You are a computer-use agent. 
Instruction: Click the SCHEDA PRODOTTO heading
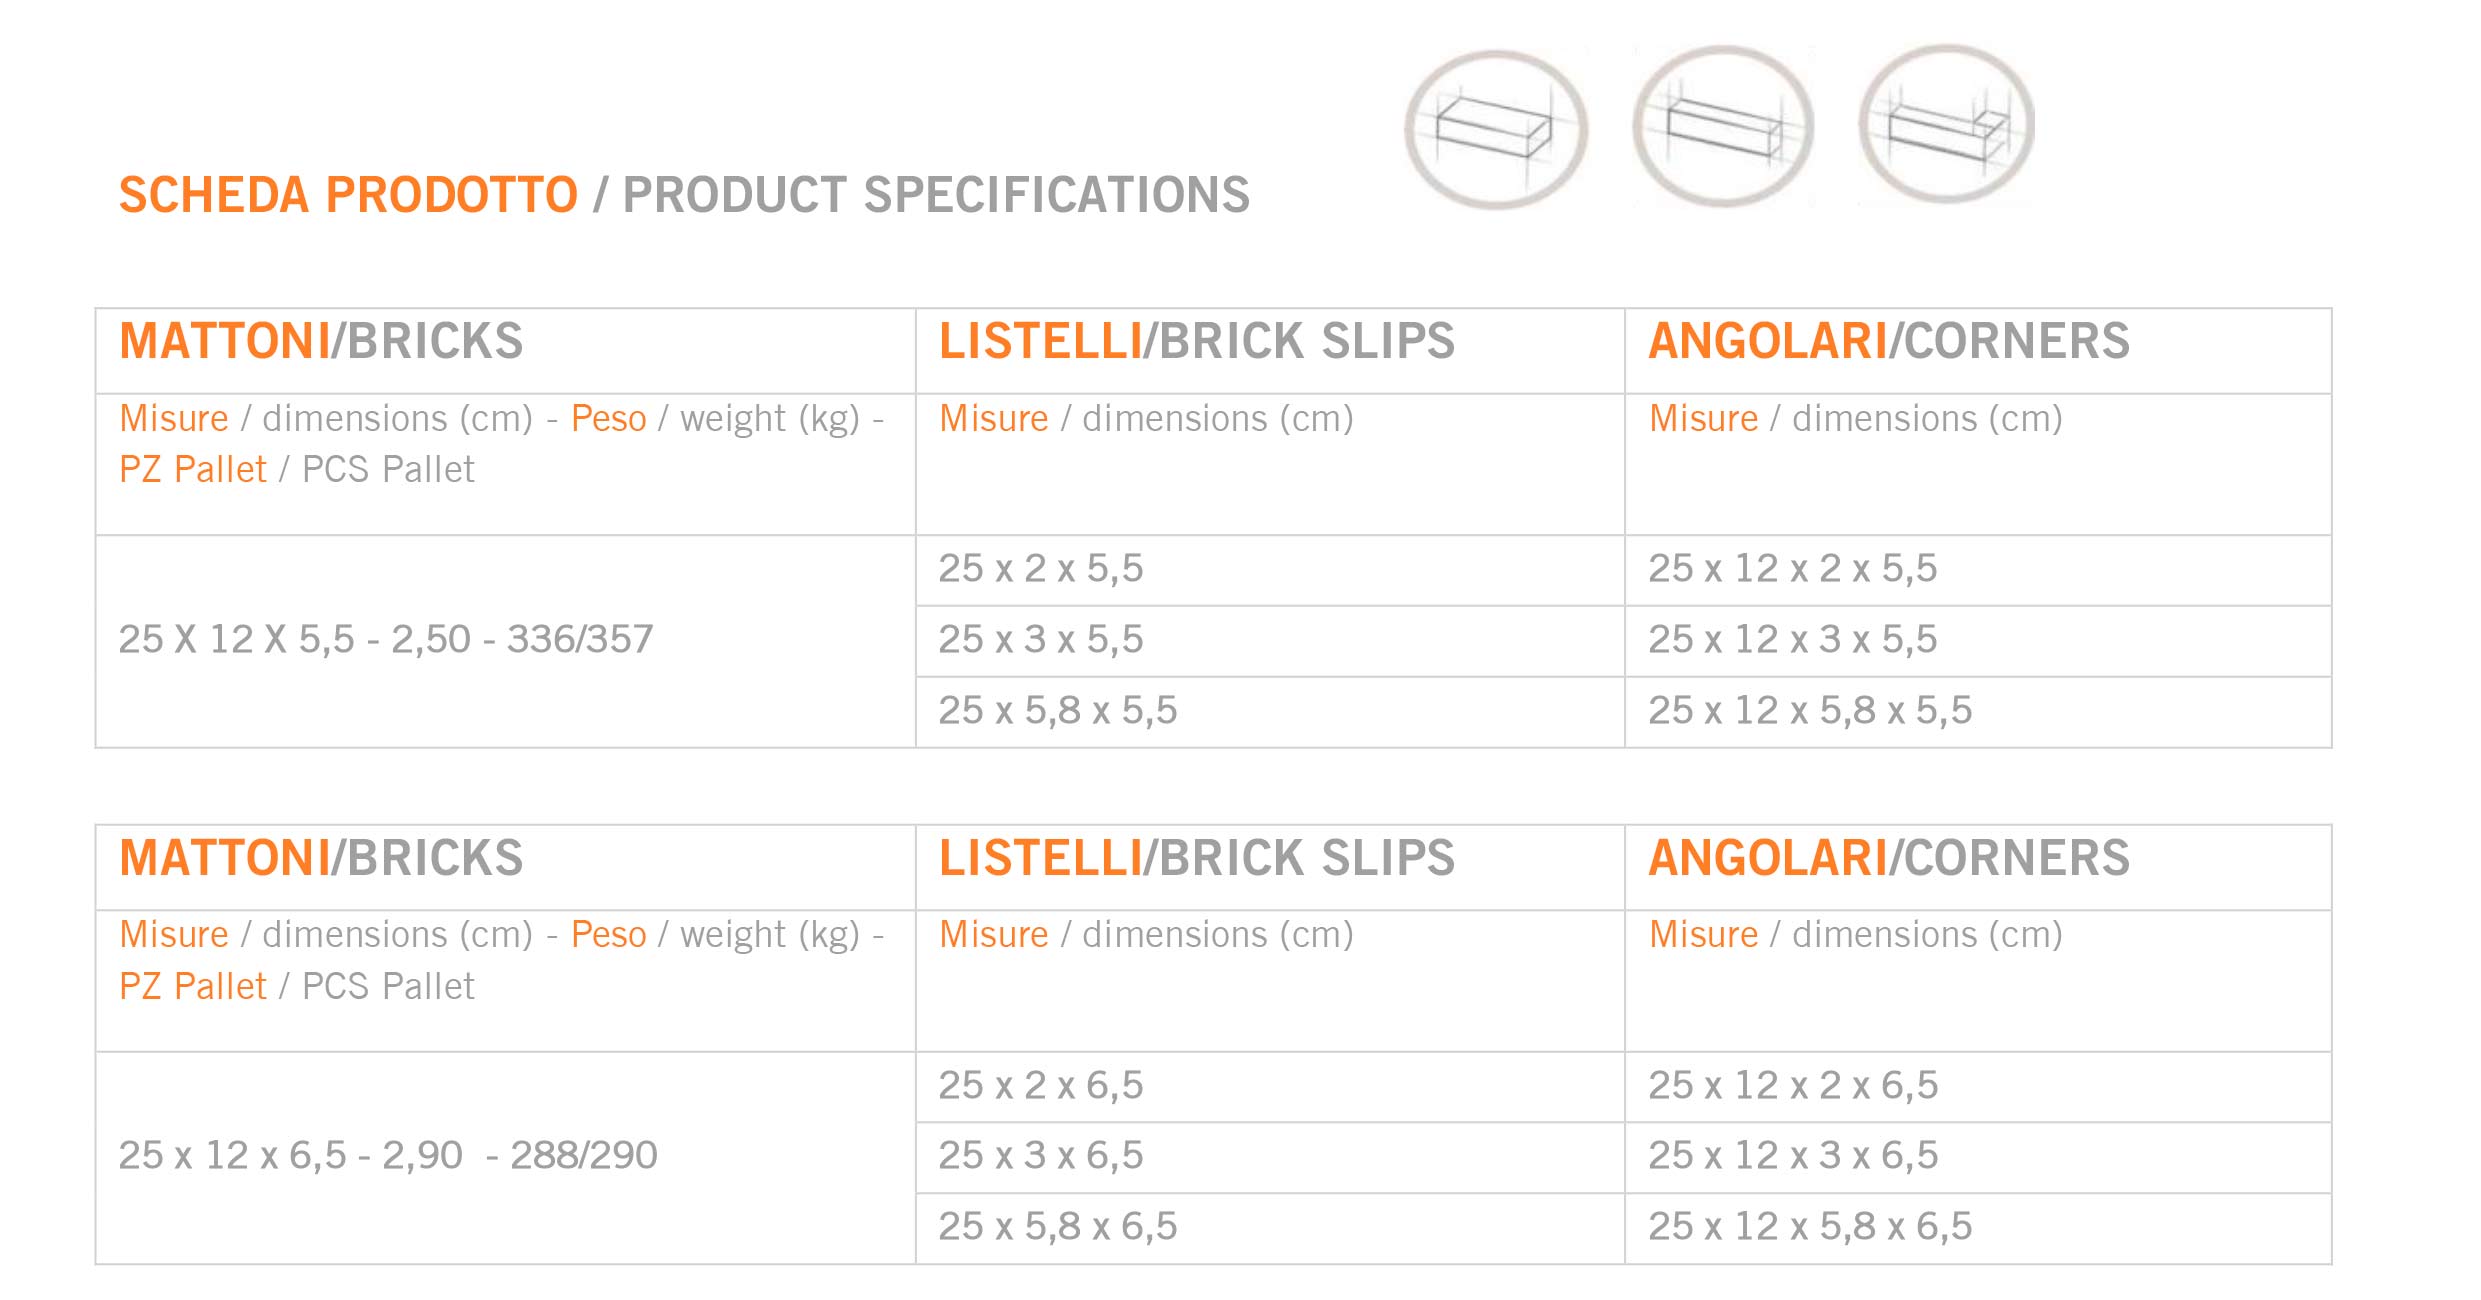pyautogui.click(x=348, y=194)
